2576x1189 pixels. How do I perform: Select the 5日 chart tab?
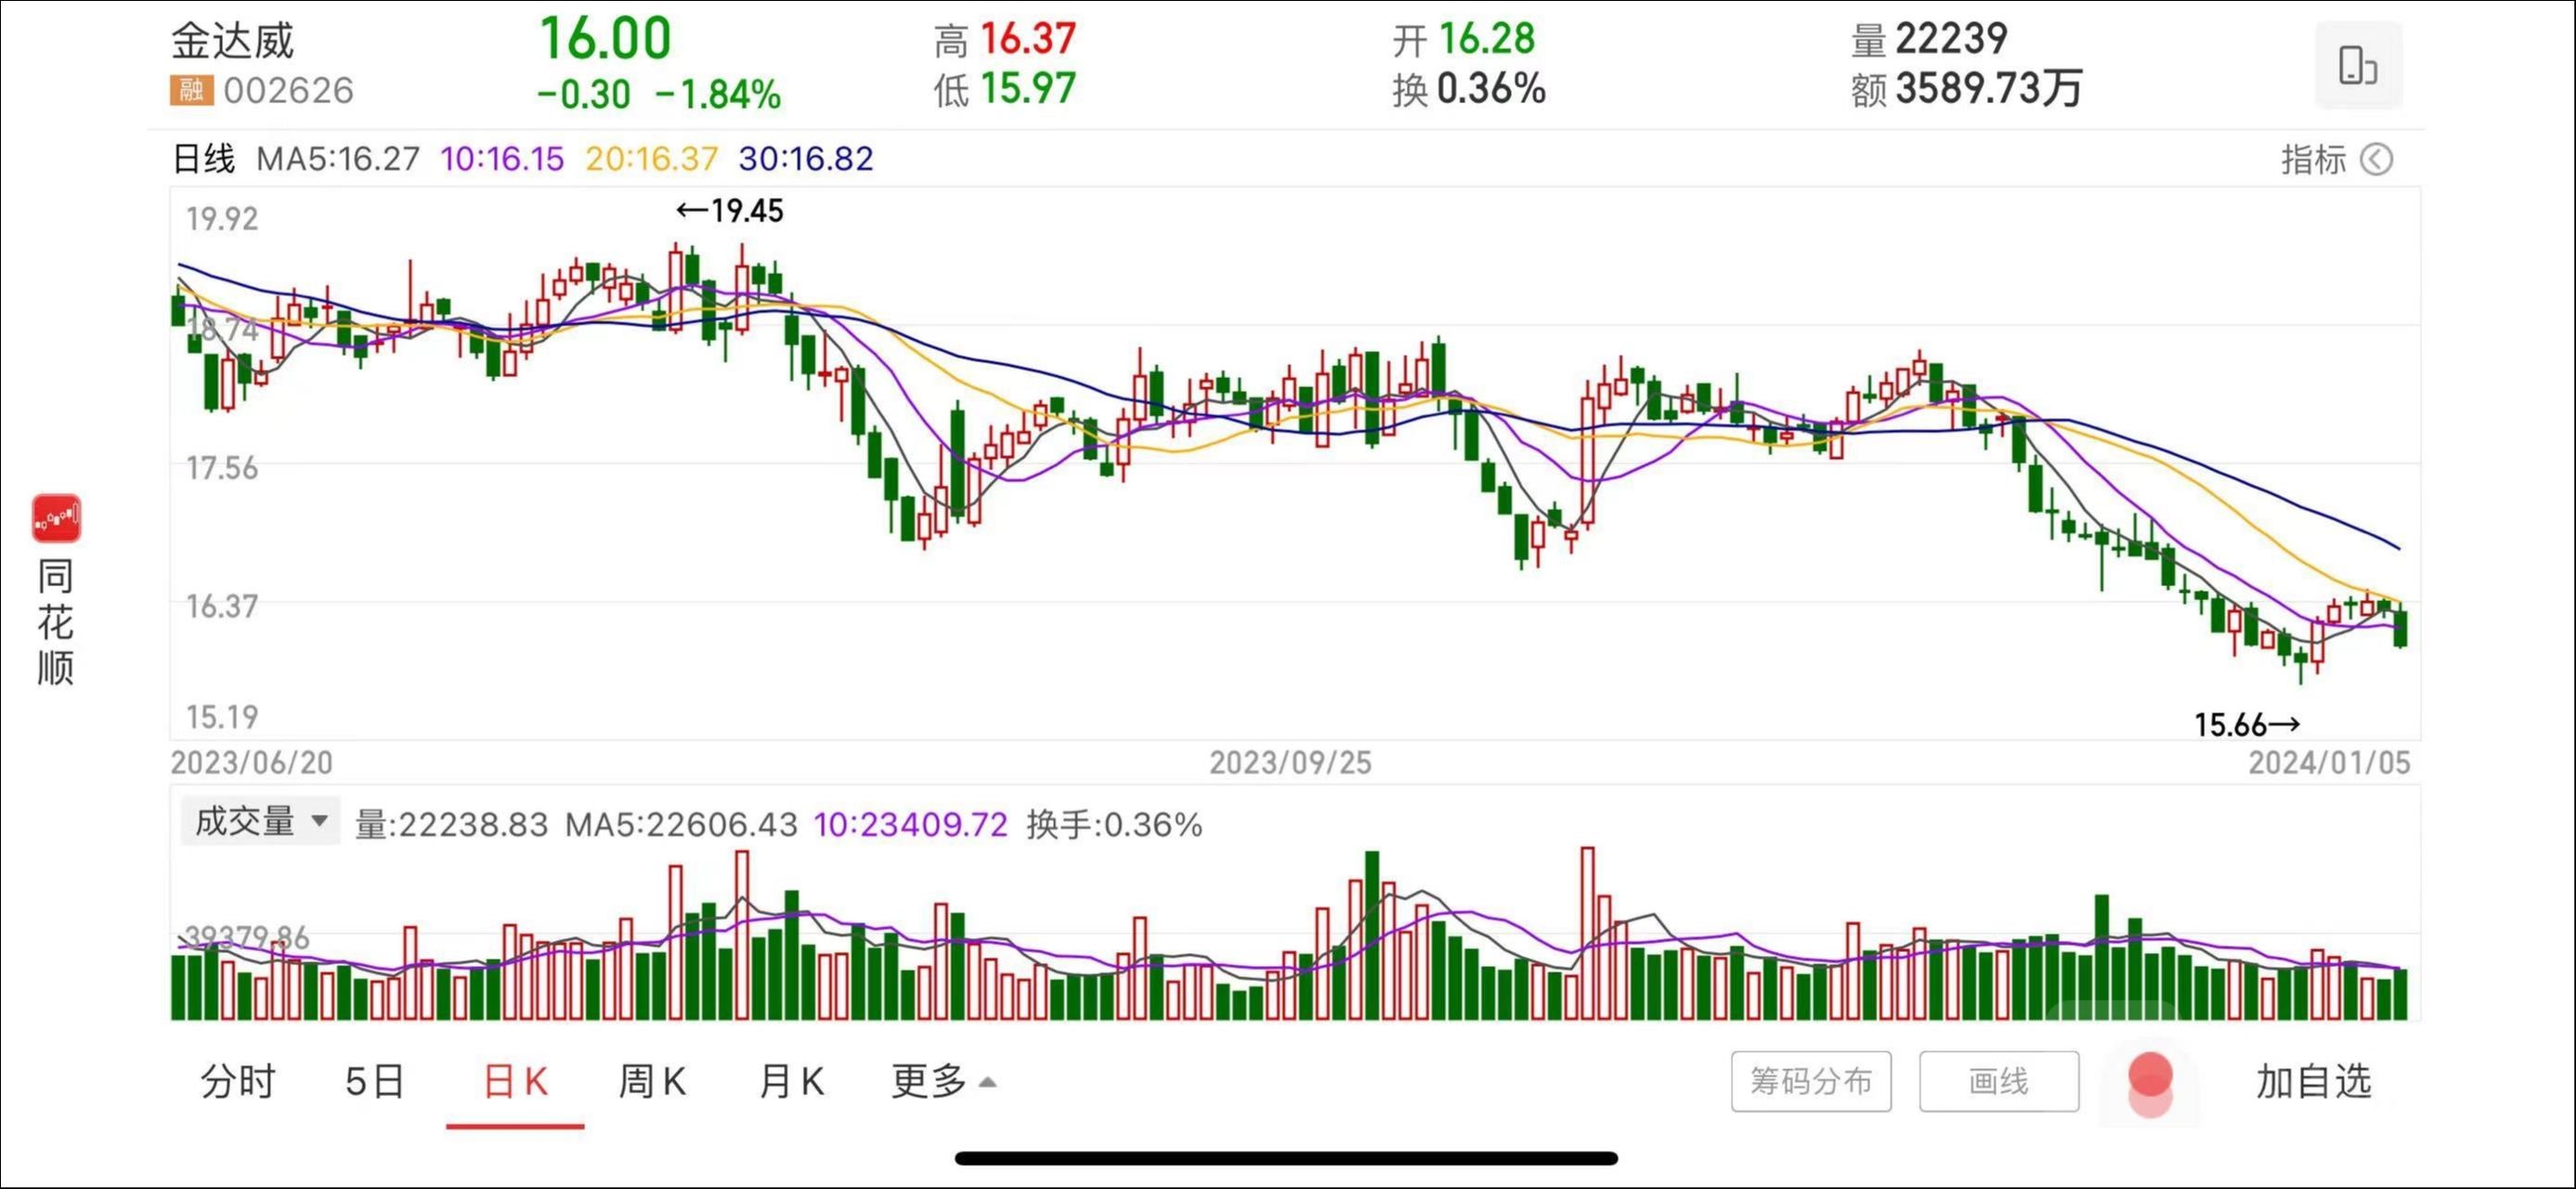coord(374,1081)
